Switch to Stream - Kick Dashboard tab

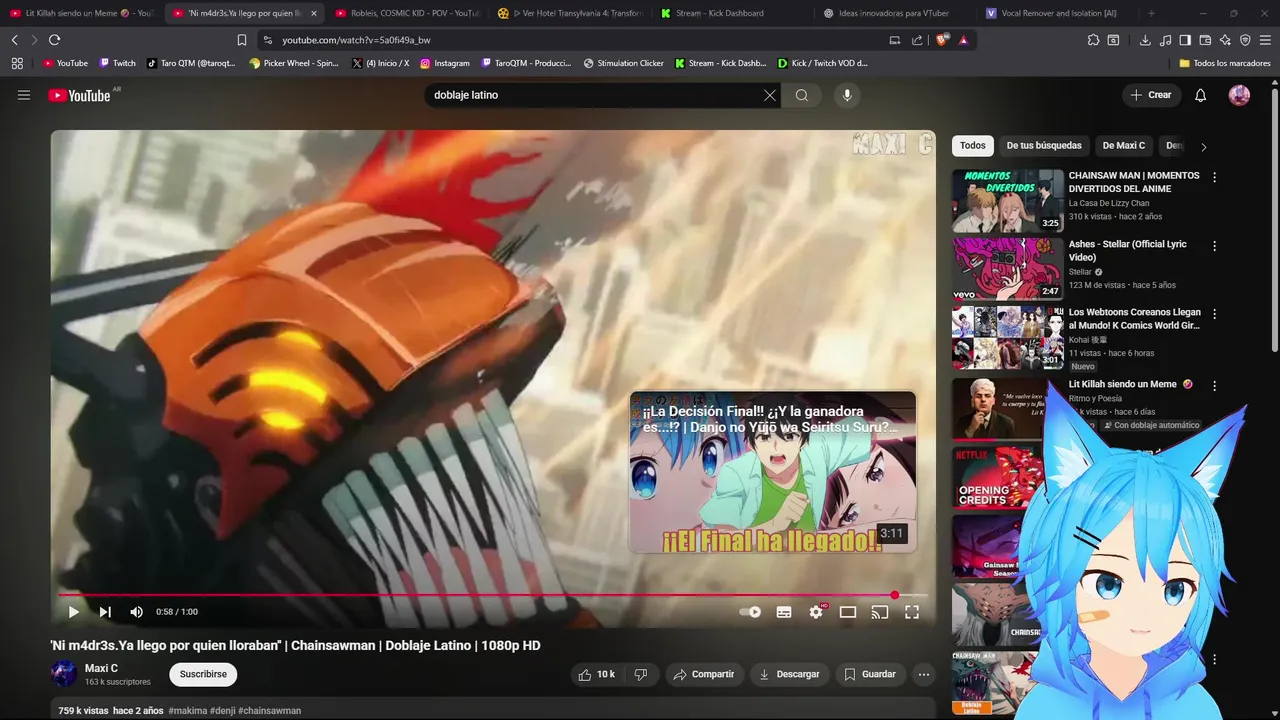(718, 13)
